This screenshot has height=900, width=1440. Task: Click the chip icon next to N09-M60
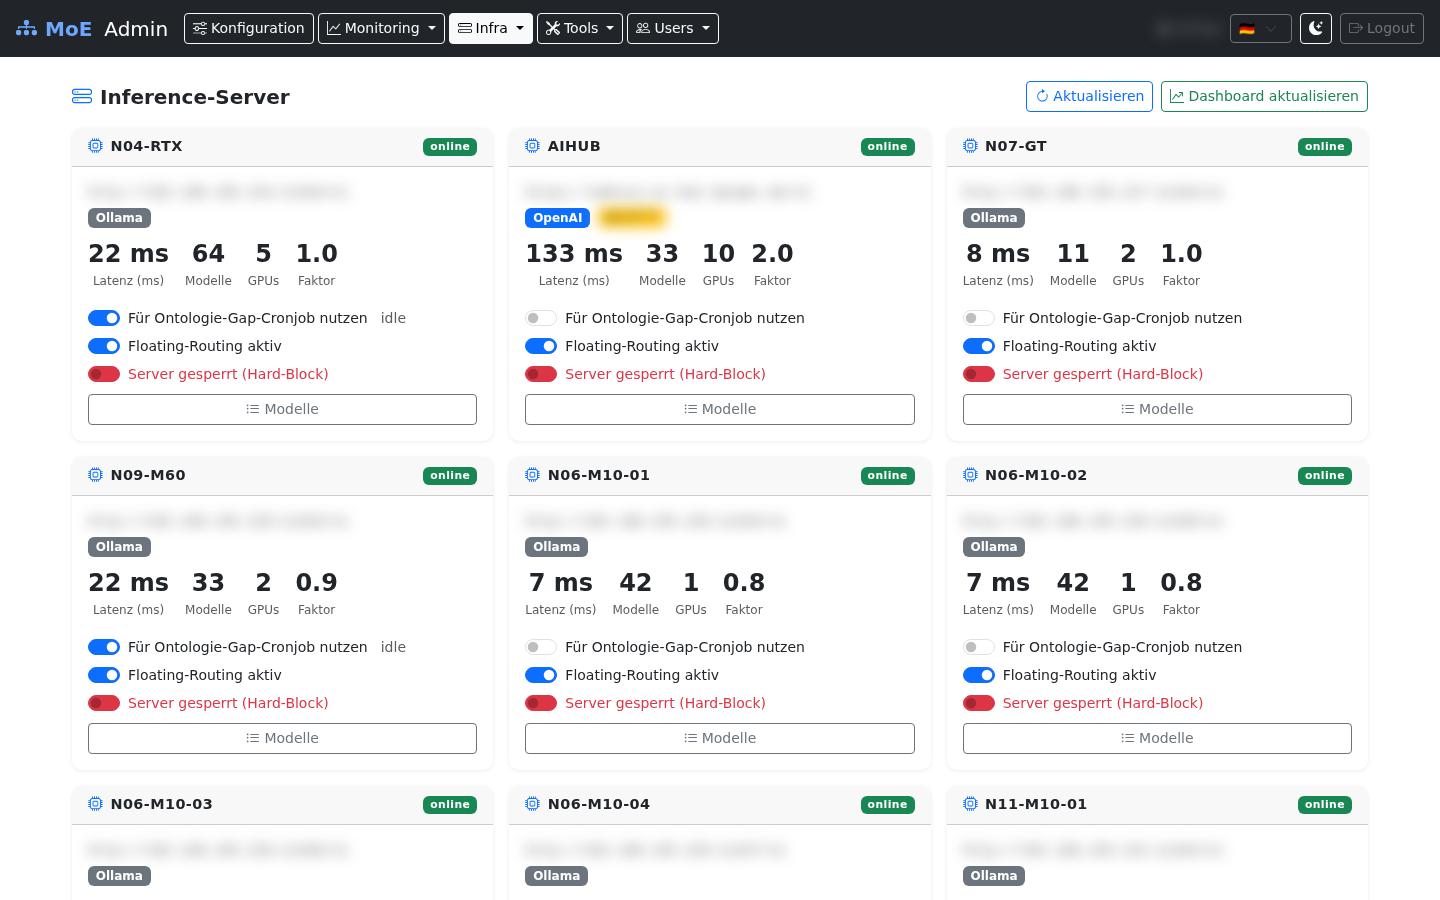[x=96, y=475]
